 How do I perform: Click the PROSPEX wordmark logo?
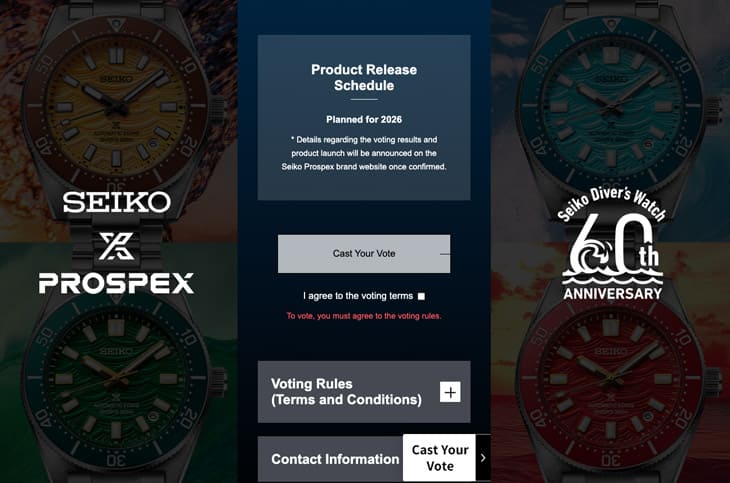pos(116,283)
